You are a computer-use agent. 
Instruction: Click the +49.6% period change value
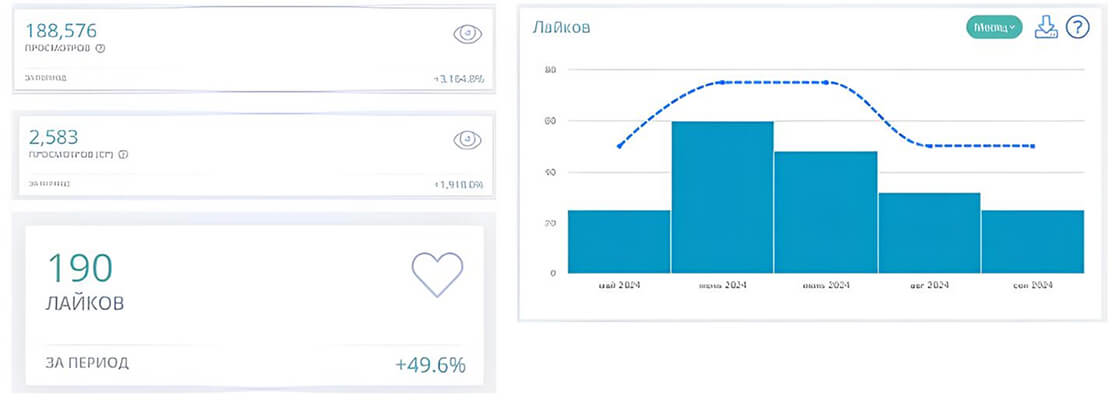pyautogui.click(x=430, y=364)
